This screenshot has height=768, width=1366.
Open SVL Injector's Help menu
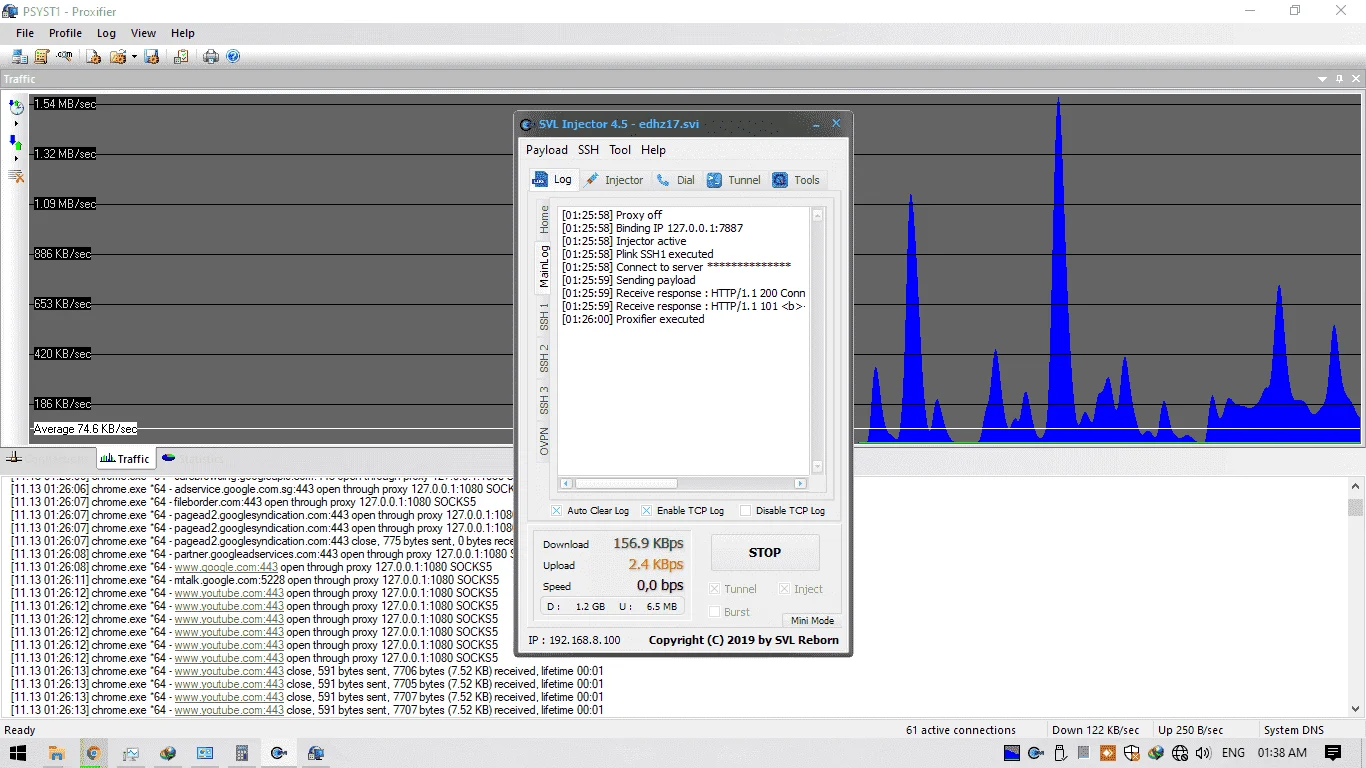point(653,150)
